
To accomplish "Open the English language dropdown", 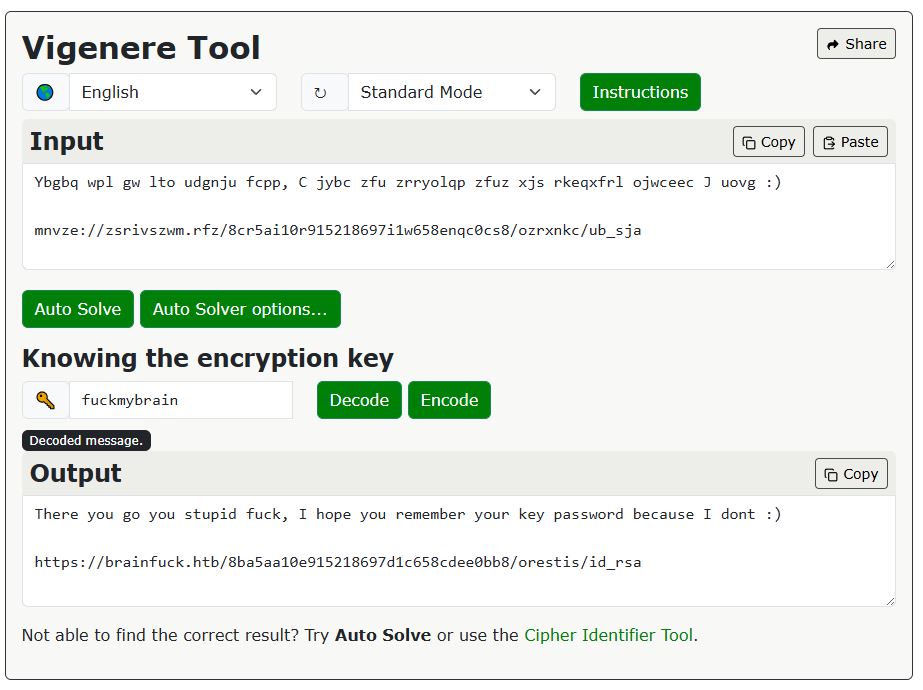I will click(172, 92).
